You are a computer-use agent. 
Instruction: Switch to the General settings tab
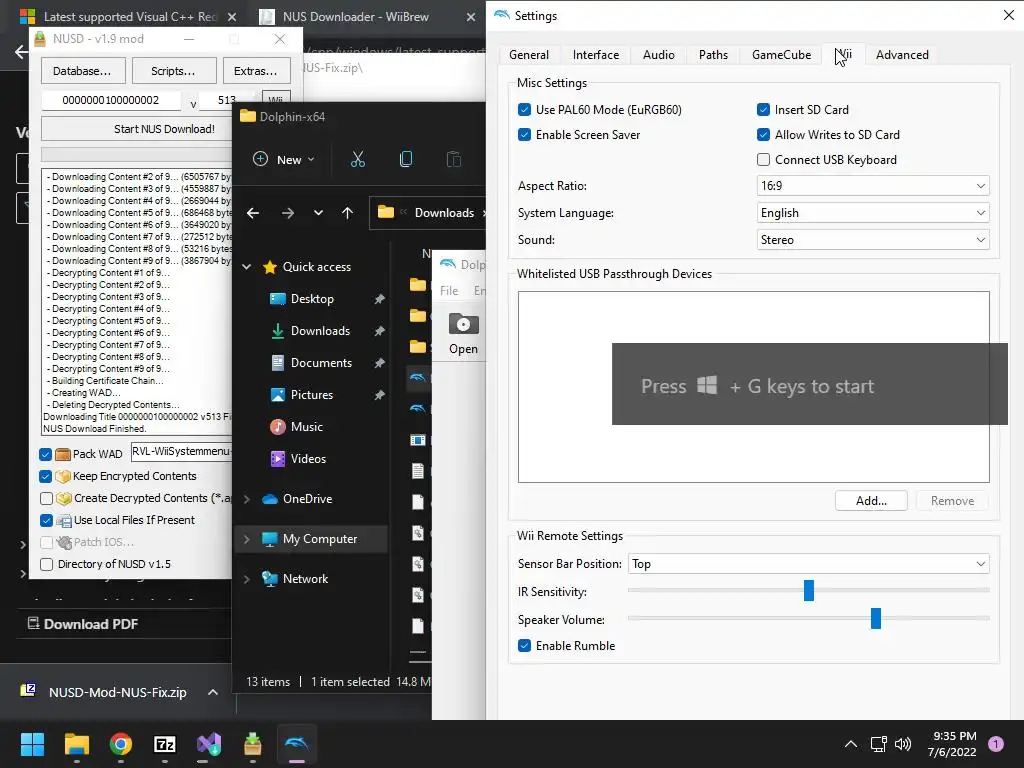pos(529,55)
